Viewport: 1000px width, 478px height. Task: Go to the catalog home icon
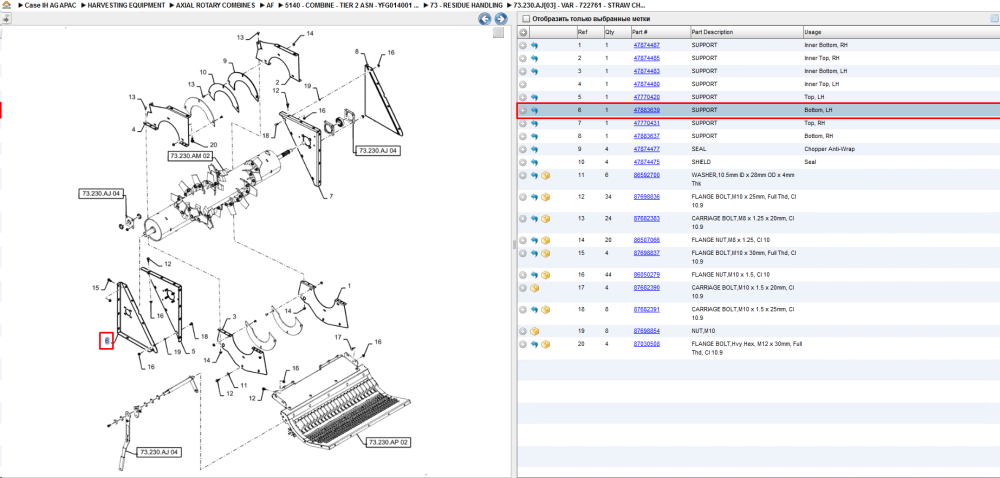[6, 5]
